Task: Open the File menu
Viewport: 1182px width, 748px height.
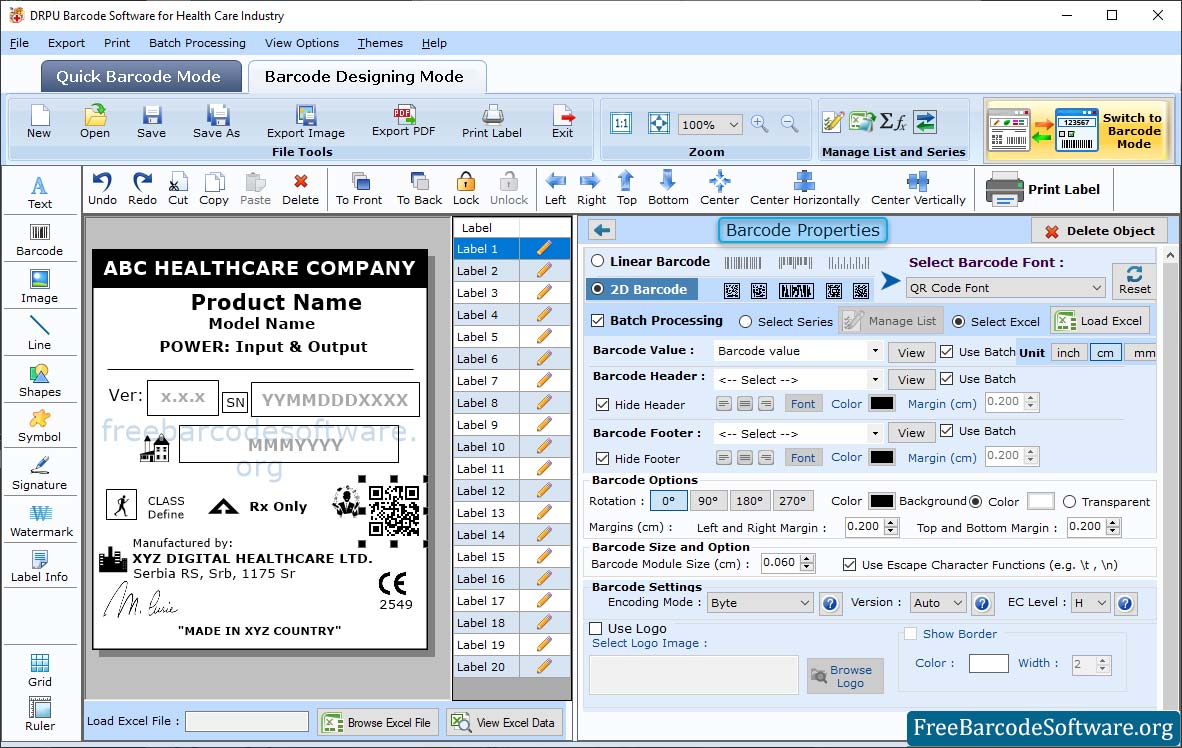Action: [x=19, y=43]
